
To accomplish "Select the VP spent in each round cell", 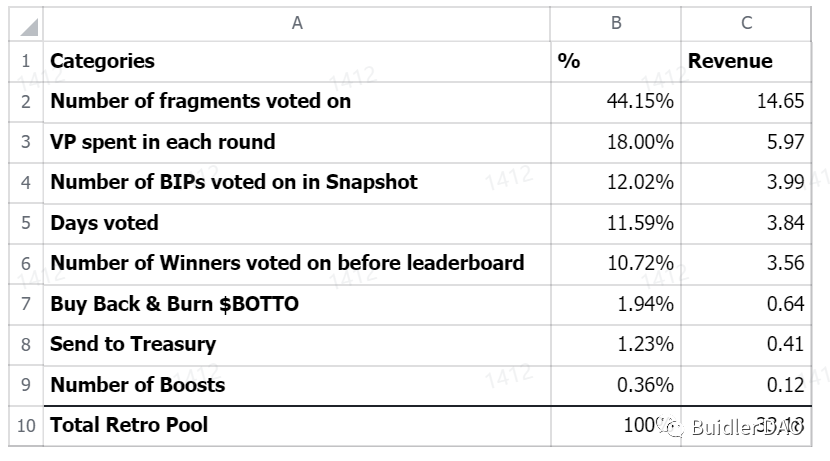I will point(297,142).
